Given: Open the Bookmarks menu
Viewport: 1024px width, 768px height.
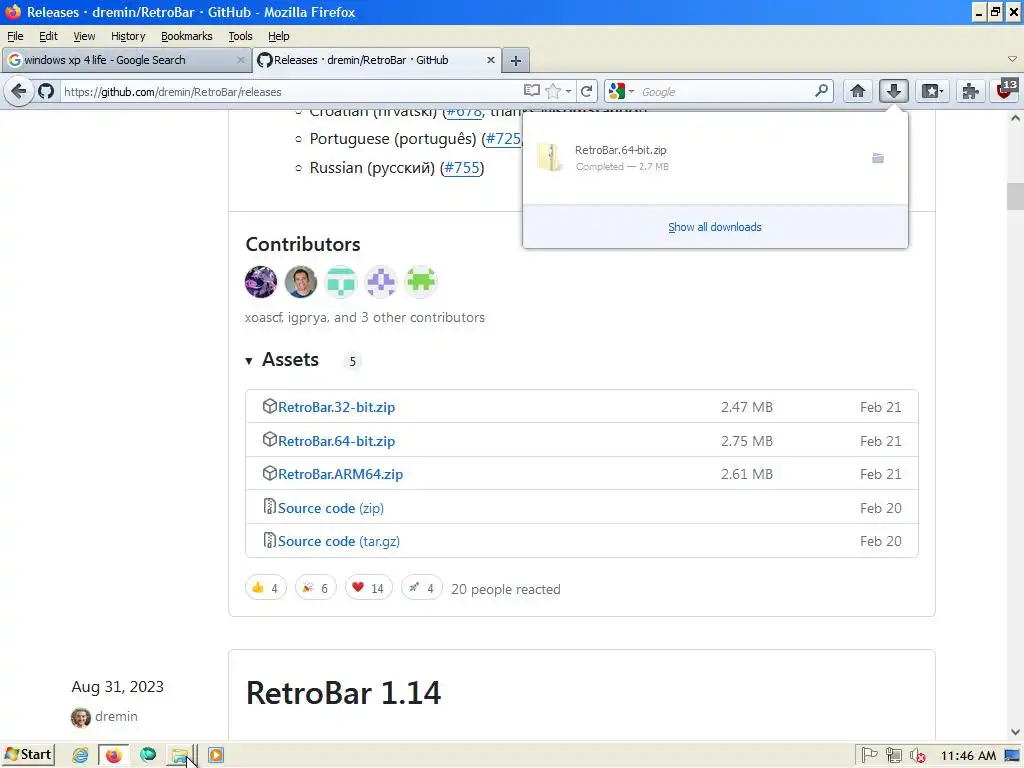Looking at the screenshot, I should [187, 36].
